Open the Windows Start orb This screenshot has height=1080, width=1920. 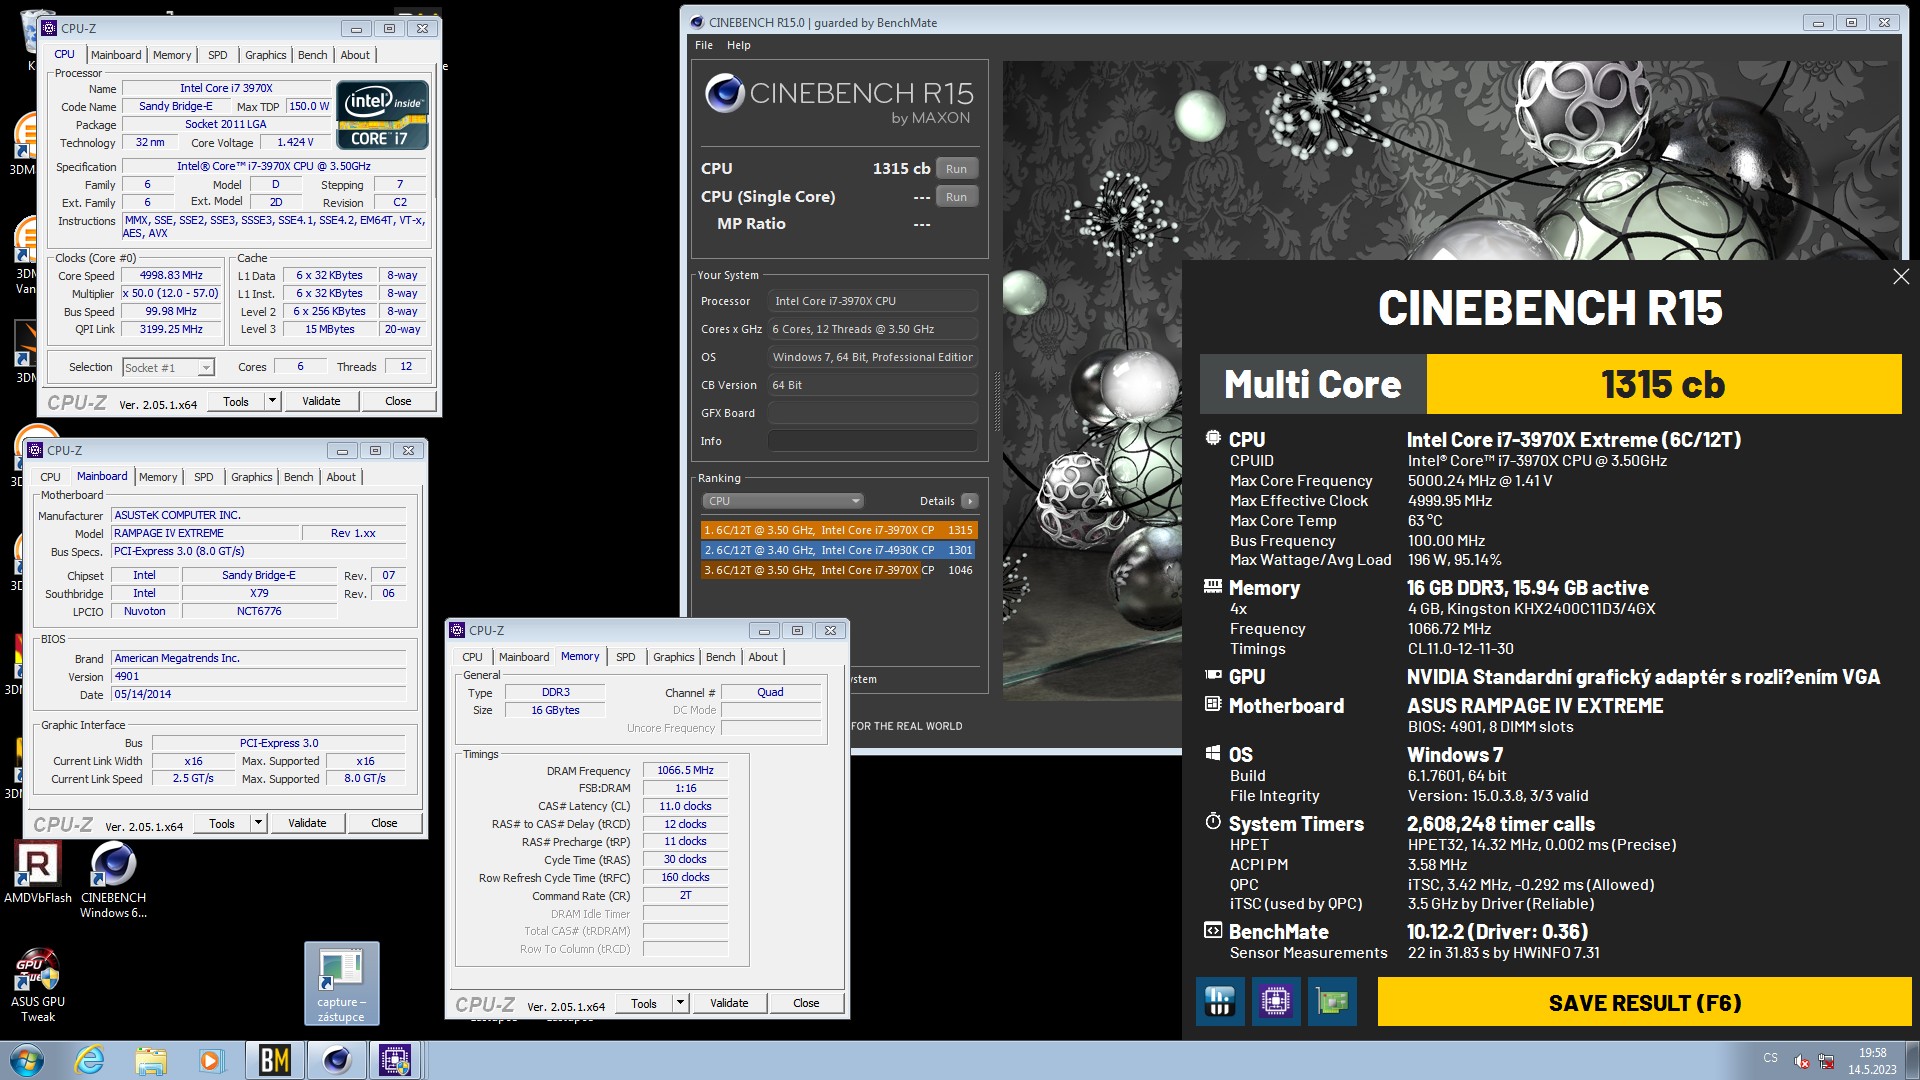pyautogui.click(x=27, y=1060)
